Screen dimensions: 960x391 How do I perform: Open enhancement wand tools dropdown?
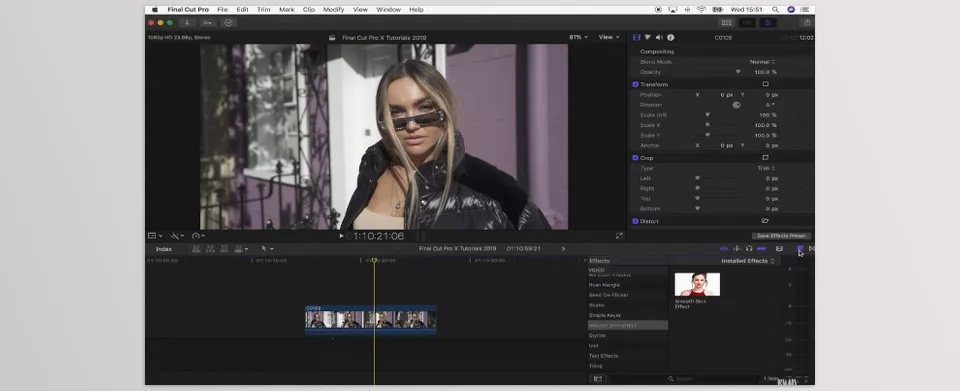[178, 236]
